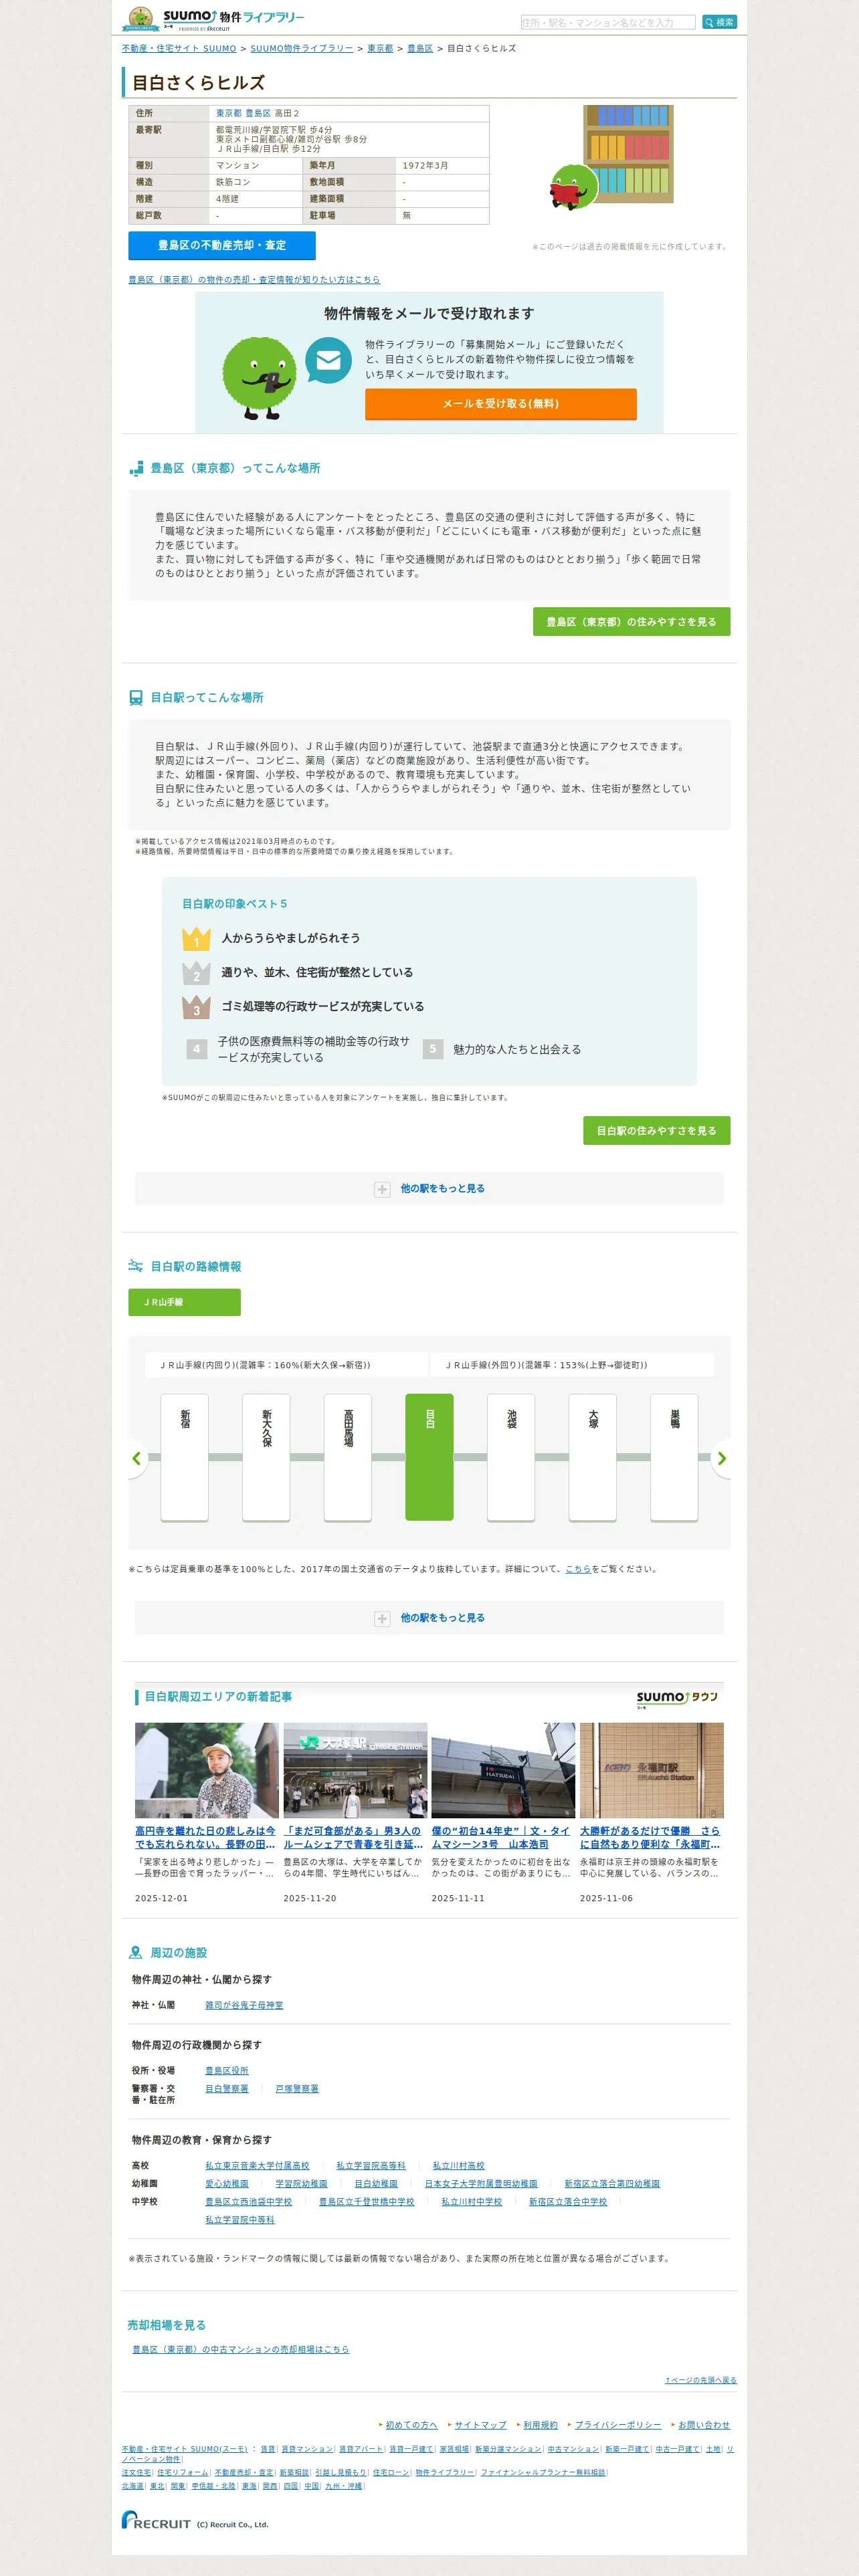This screenshot has width=859, height=2576.
Task: Open the 日本女子大学附属豊明幼稚園 link
Action: pos(481,2184)
